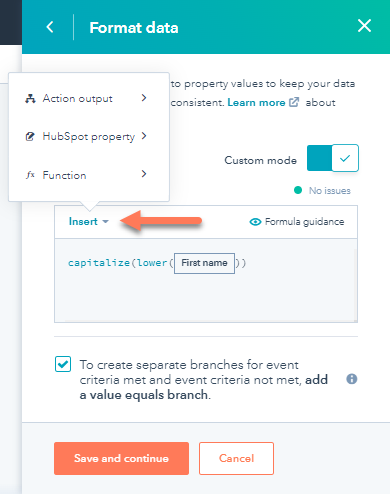The width and height of the screenshot is (390, 494).
Task: Expand the Function submenu chevron
Action: click(x=144, y=174)
